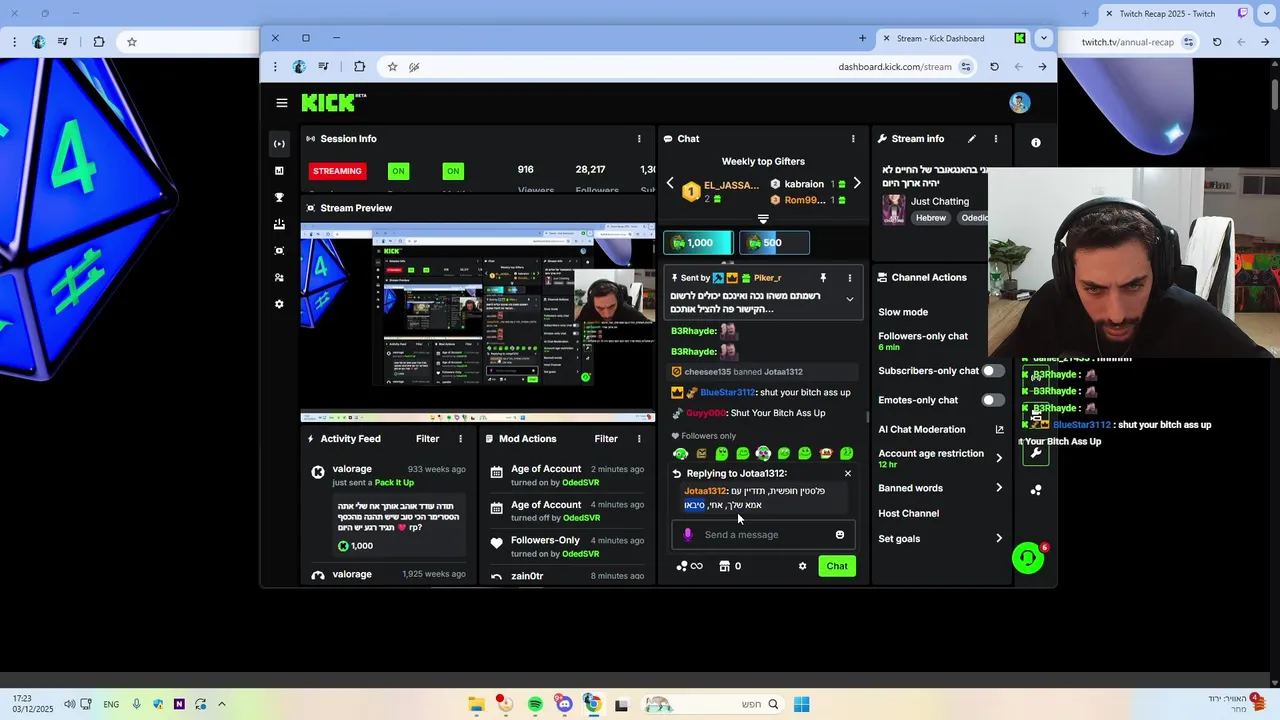This screenshot has height=720, width=1280.
Task: Open the community users icon in the Kick sidebar
Action: (279, 277)
